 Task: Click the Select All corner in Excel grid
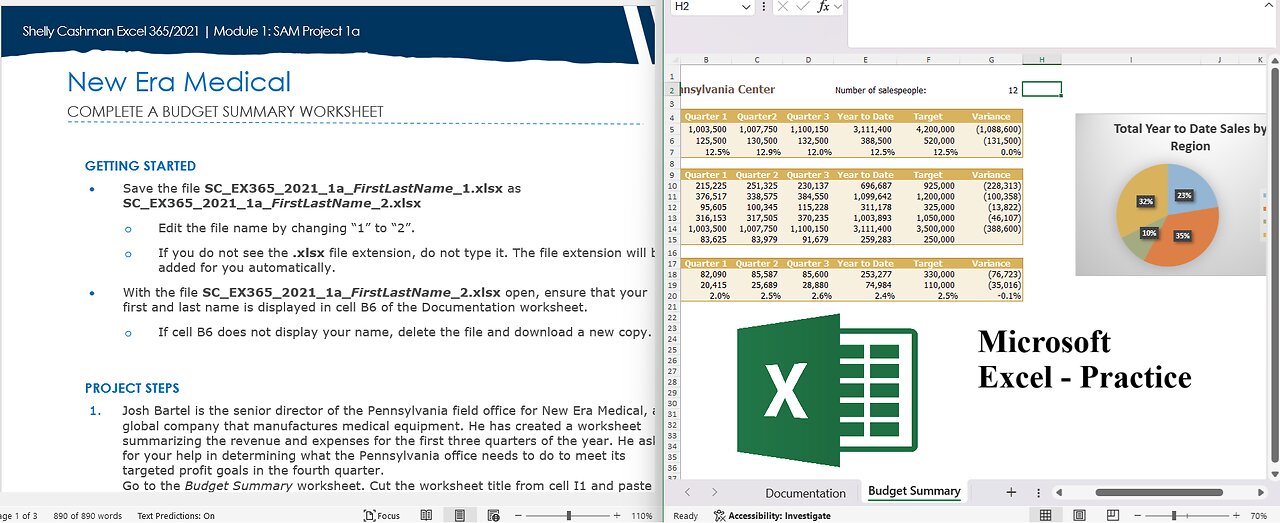675,60
